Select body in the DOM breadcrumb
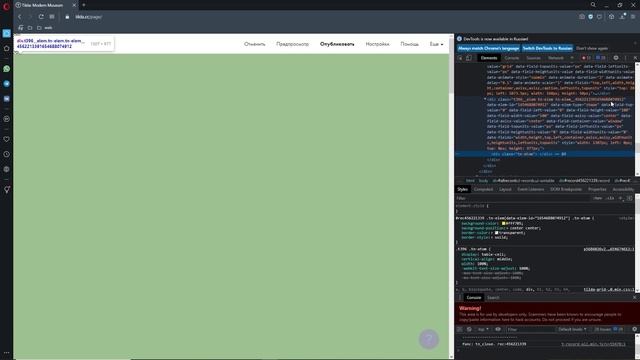Viewport: 640px width, 360px height. click(483, 180)
